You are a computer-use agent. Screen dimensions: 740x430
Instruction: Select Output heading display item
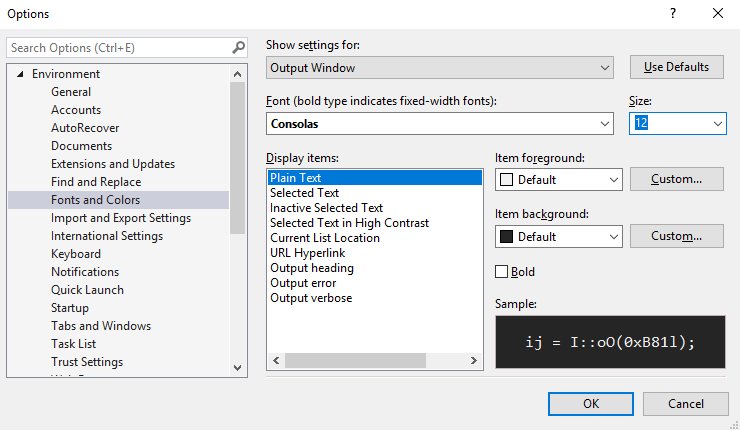pos(311,268)
